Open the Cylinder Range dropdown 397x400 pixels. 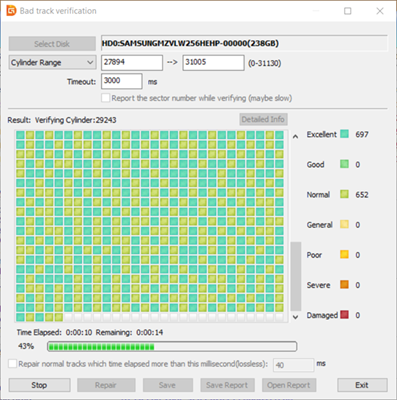52,63
